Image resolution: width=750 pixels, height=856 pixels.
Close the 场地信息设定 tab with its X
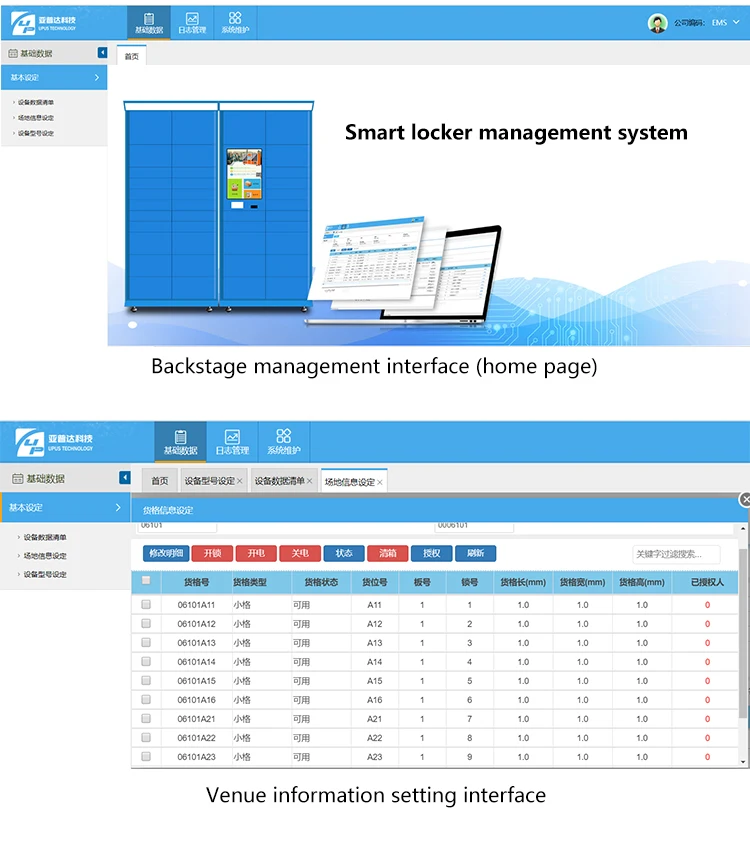pyautogui.click(x=379, y=482)
